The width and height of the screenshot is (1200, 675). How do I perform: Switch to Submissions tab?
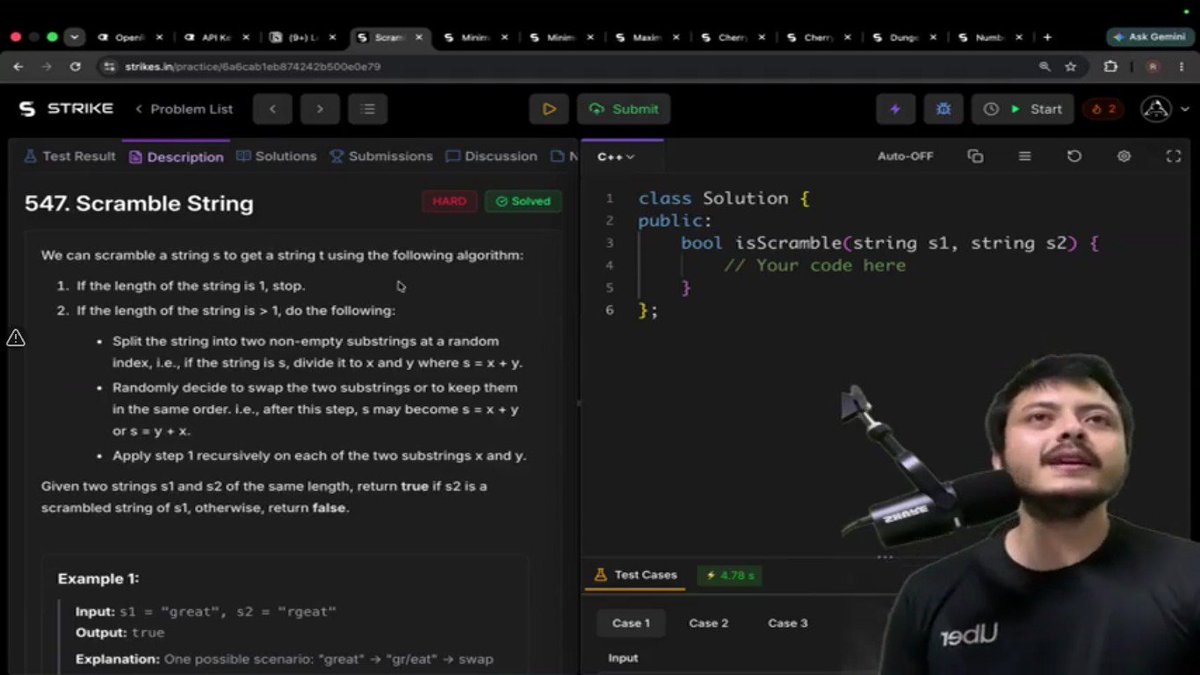tap(381, 156)
